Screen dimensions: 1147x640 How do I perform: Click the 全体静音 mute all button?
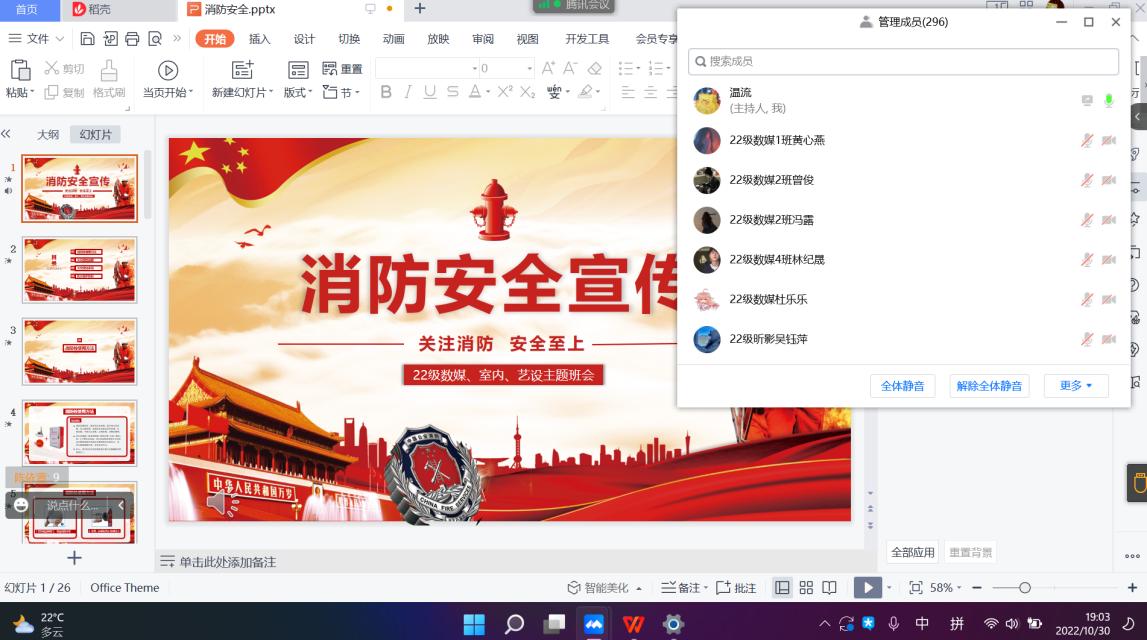902,385
